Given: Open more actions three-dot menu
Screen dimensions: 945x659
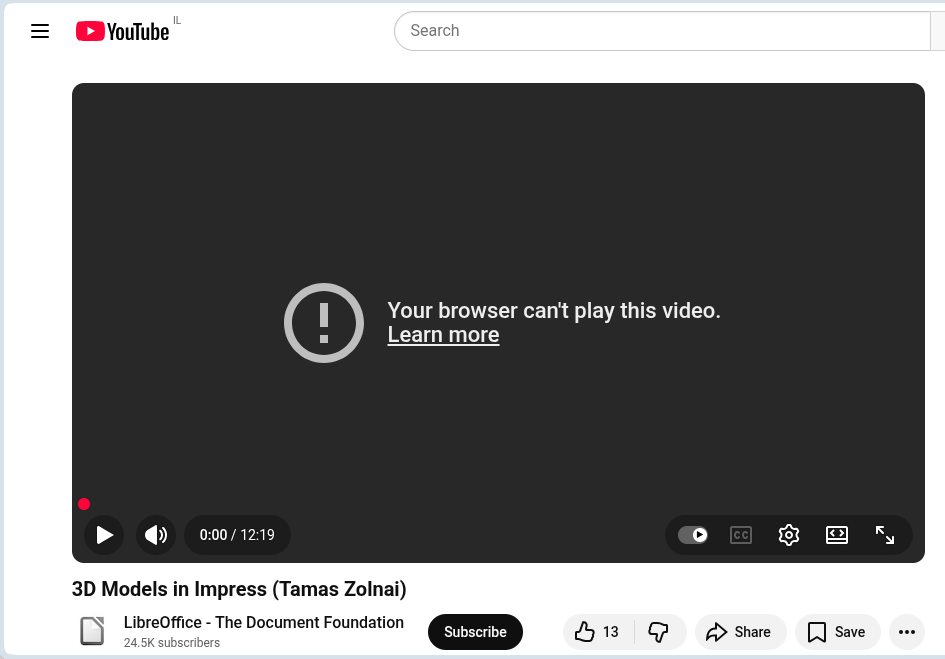Looking at the screenshot, I should [907, 632].
